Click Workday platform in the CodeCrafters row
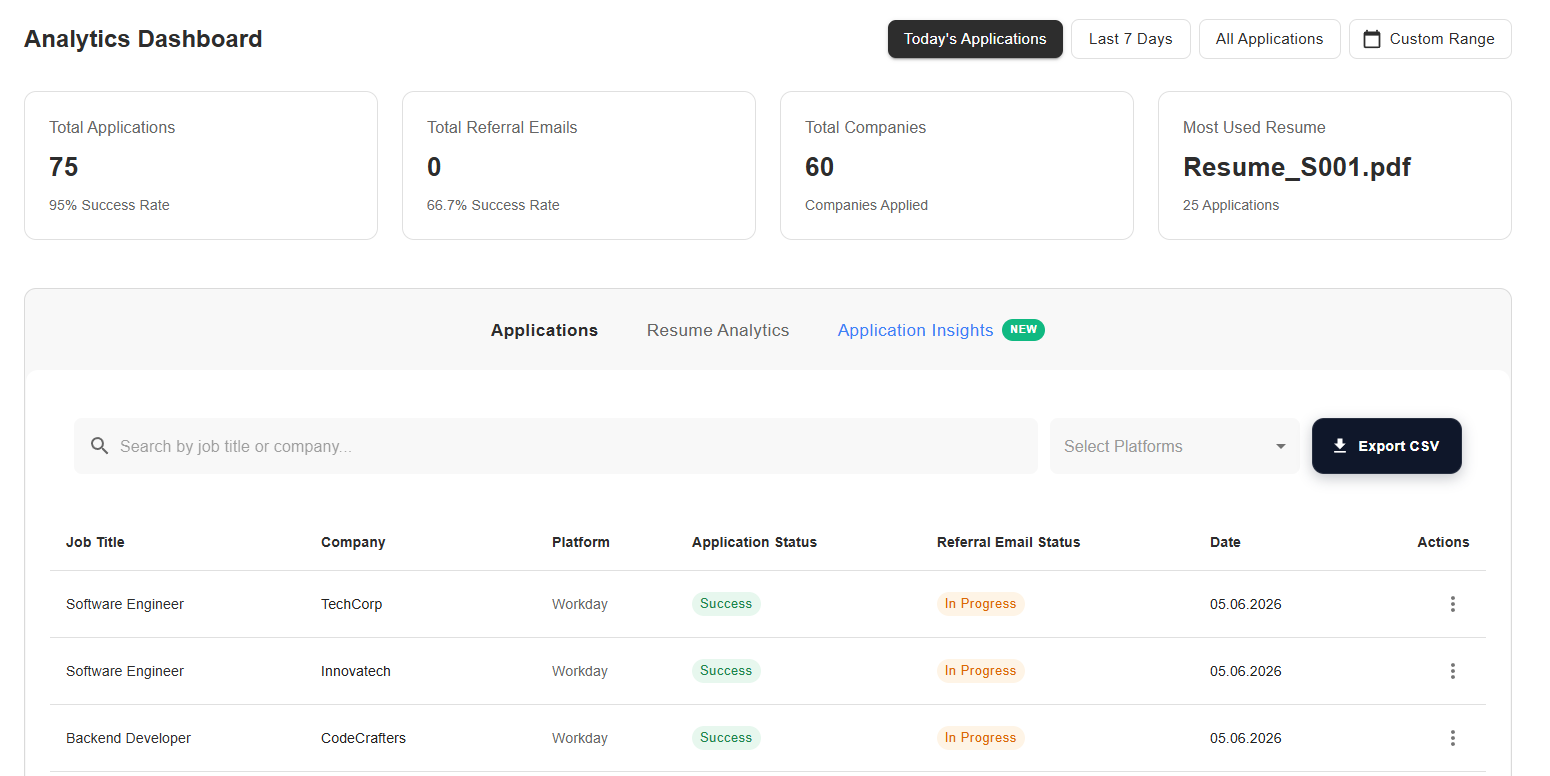The height and width of the screenshot is (776, 1550). coord(580,738)
